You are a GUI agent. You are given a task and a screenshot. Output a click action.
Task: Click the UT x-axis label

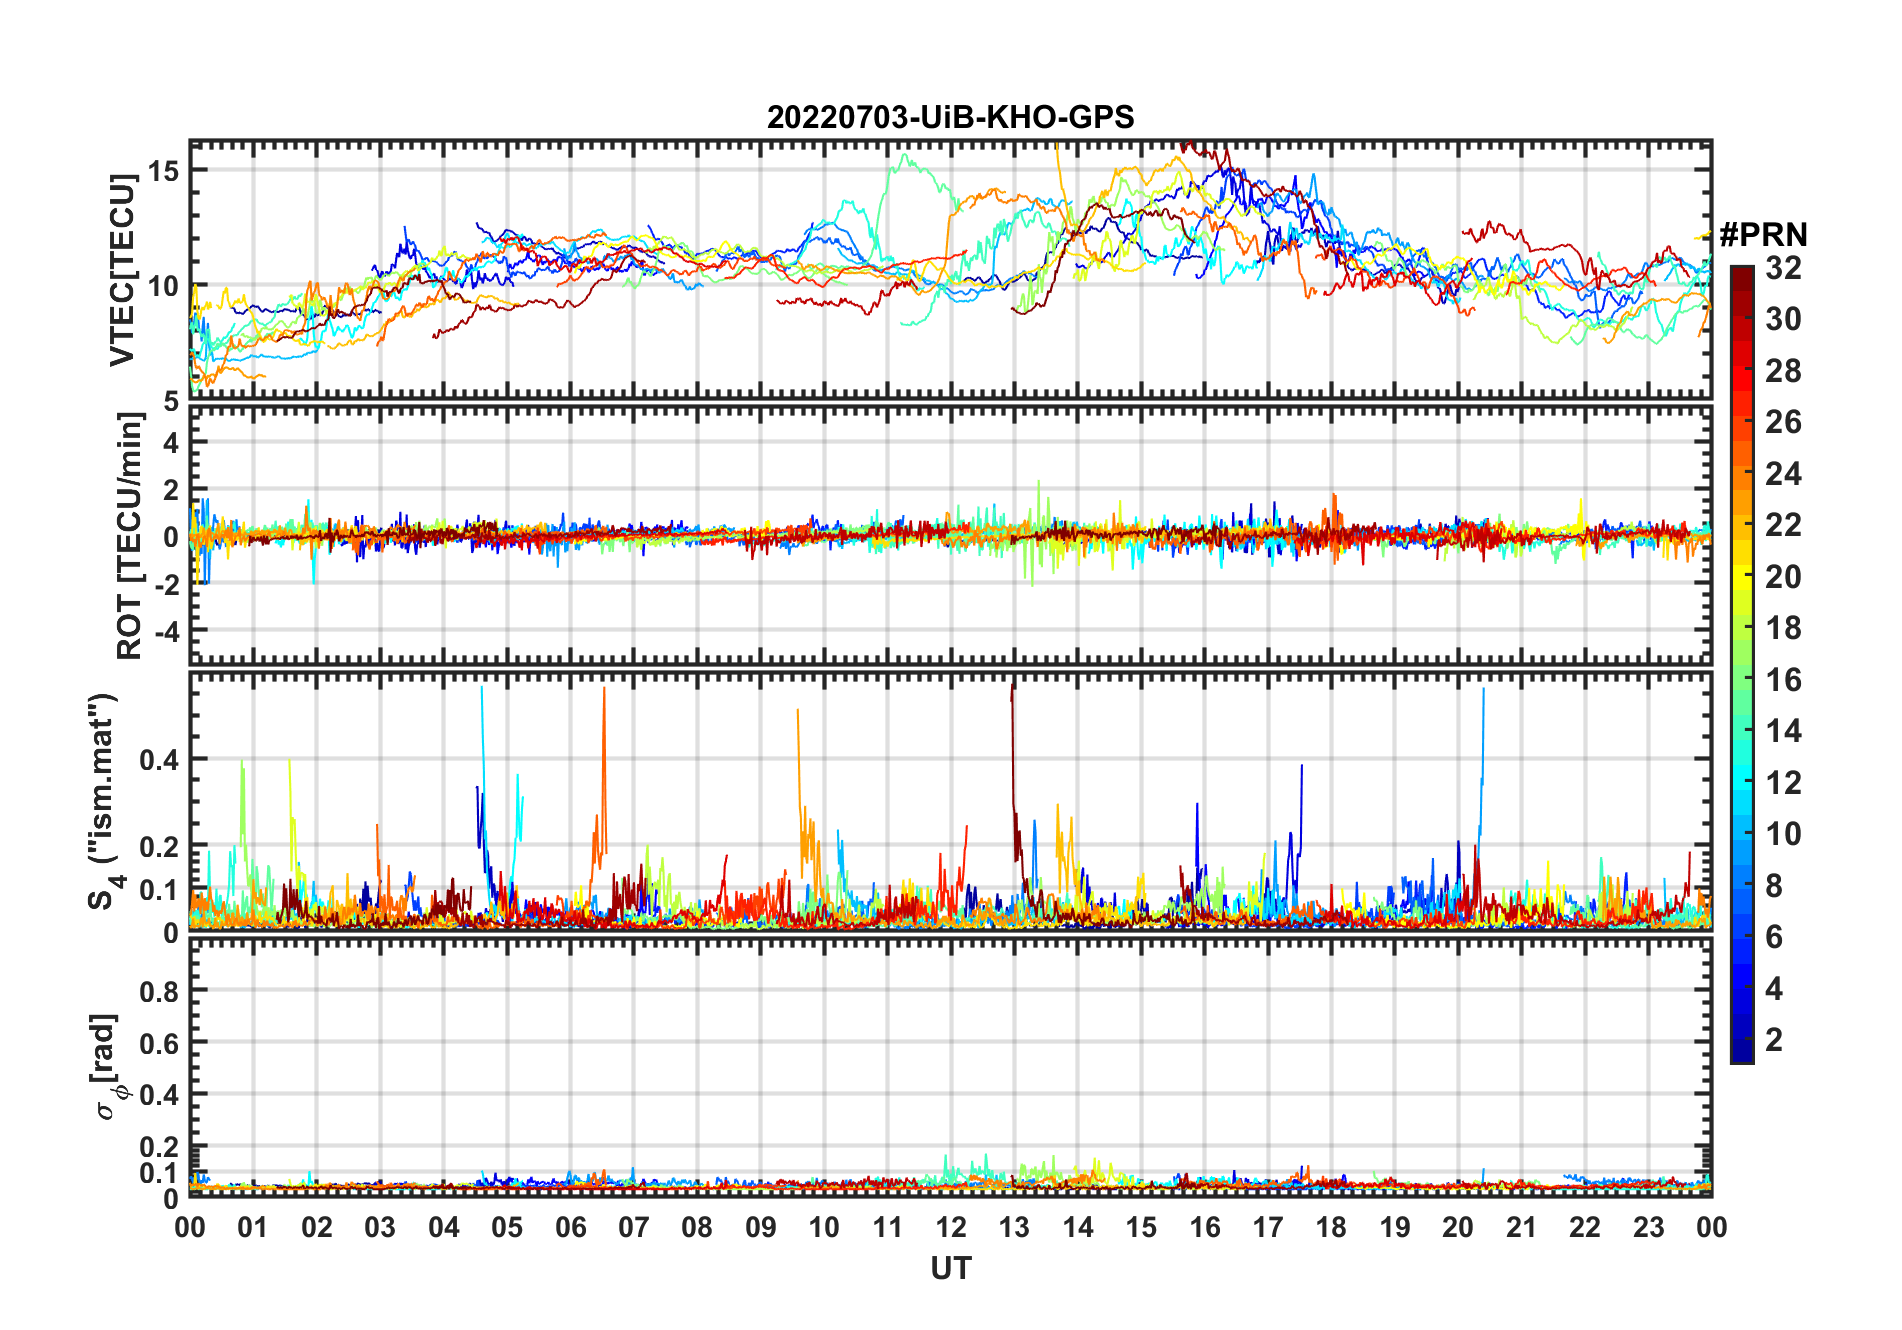(x=950, y=1268)
